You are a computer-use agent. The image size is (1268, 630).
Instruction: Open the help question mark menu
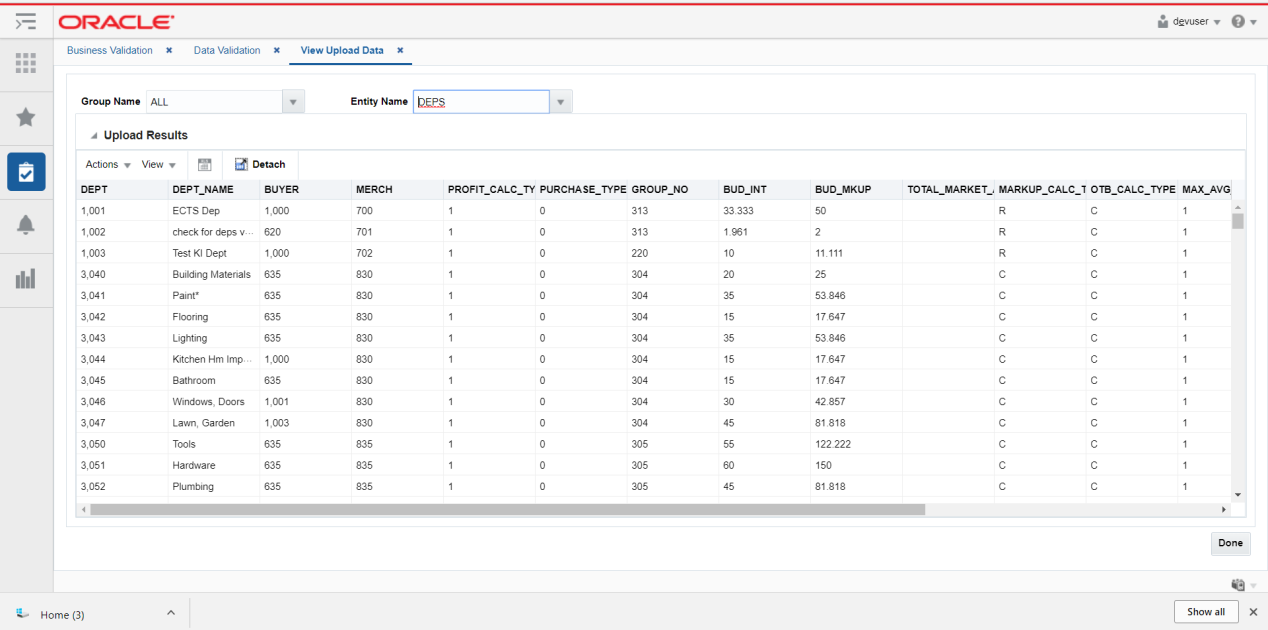[1244, 21]
